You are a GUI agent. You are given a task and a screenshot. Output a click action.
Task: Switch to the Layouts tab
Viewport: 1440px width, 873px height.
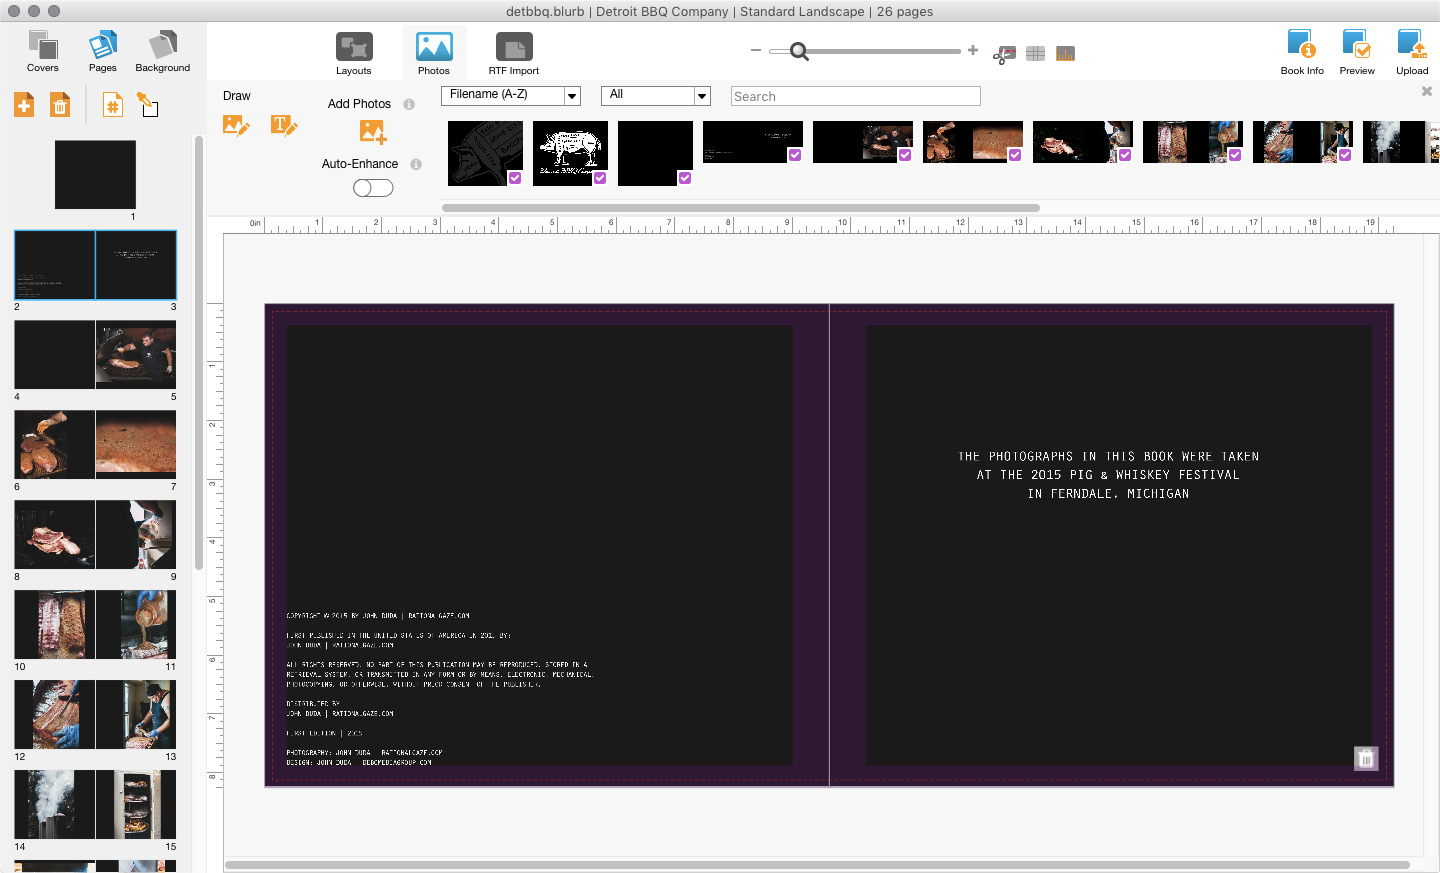click(x=354, y=54)
